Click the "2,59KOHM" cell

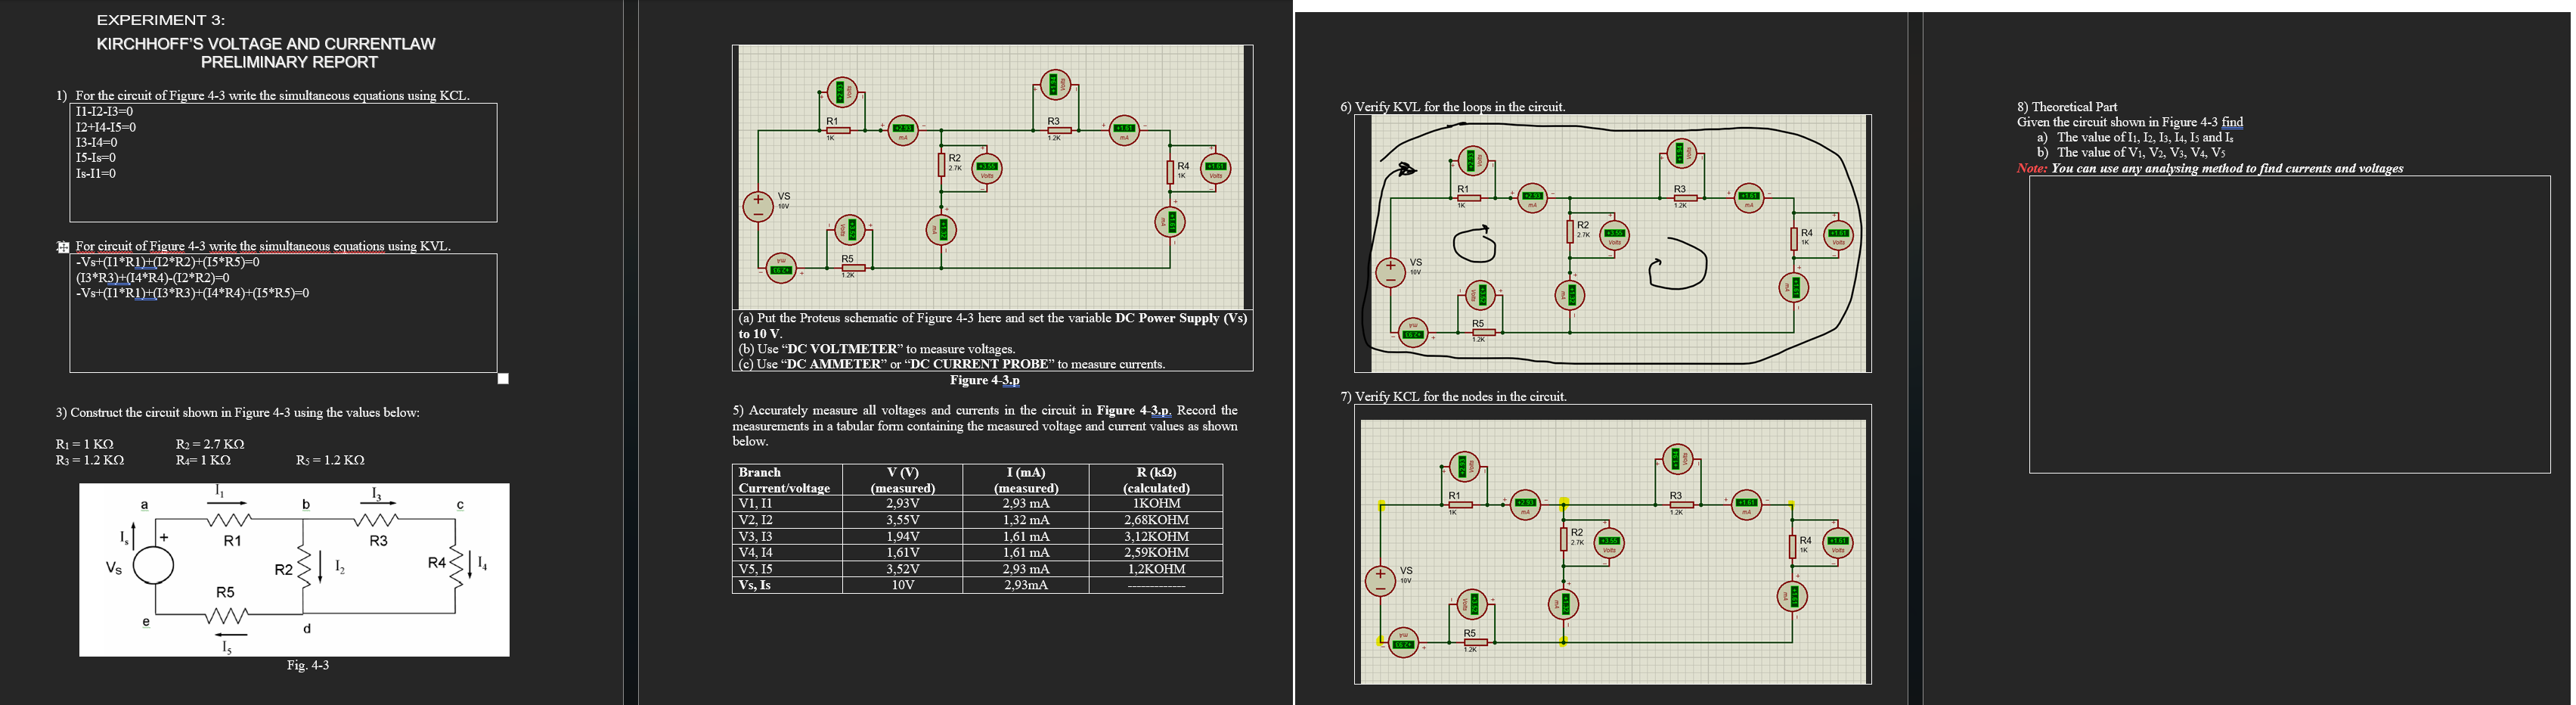tap(1156, 552)
